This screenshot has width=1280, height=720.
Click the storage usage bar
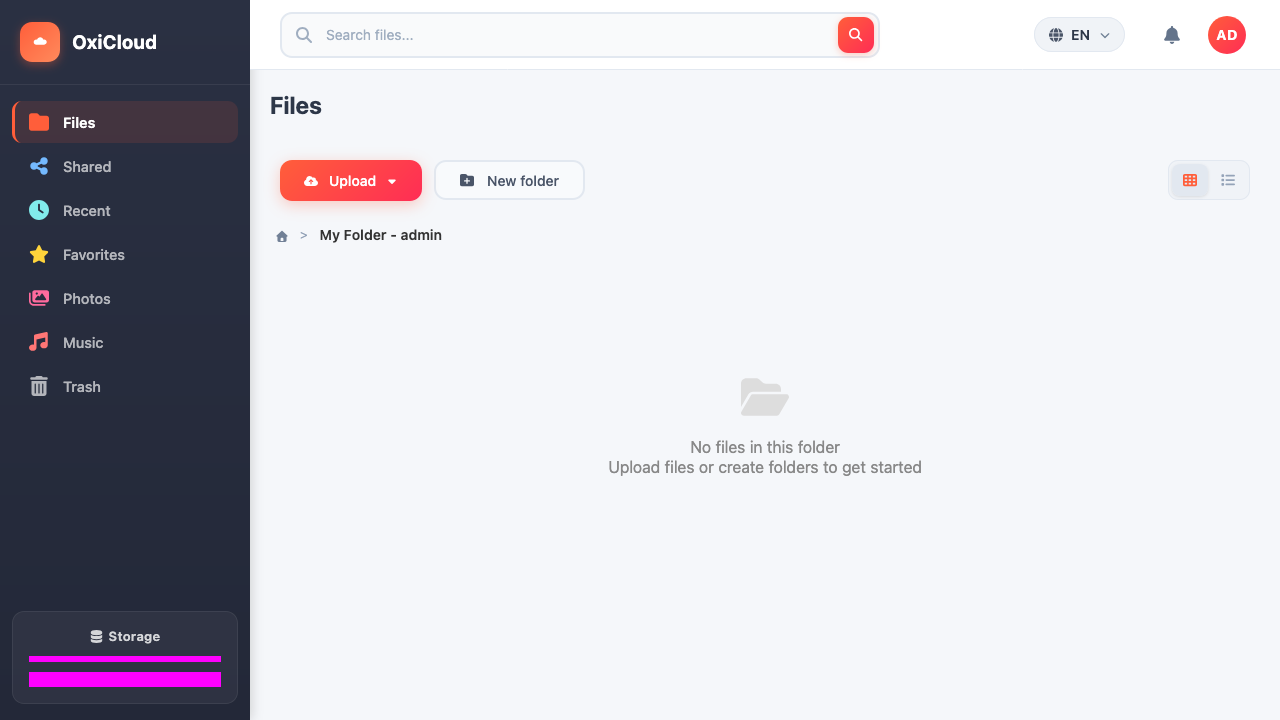coord(125,659)
